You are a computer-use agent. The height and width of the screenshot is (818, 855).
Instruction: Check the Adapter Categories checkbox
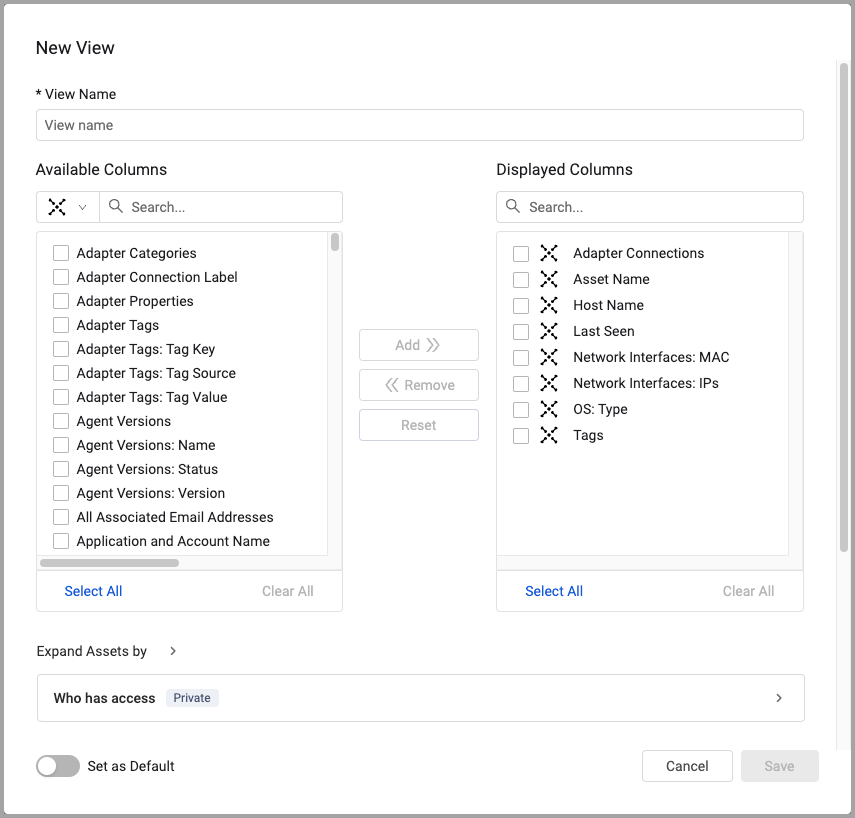61,253
